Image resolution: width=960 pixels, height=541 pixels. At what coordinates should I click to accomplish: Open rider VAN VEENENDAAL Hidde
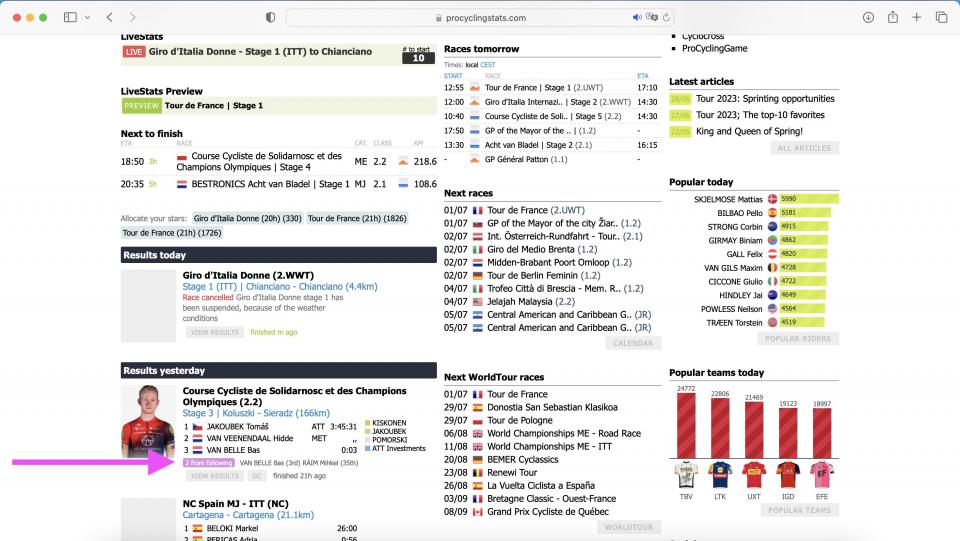(250, 438)
